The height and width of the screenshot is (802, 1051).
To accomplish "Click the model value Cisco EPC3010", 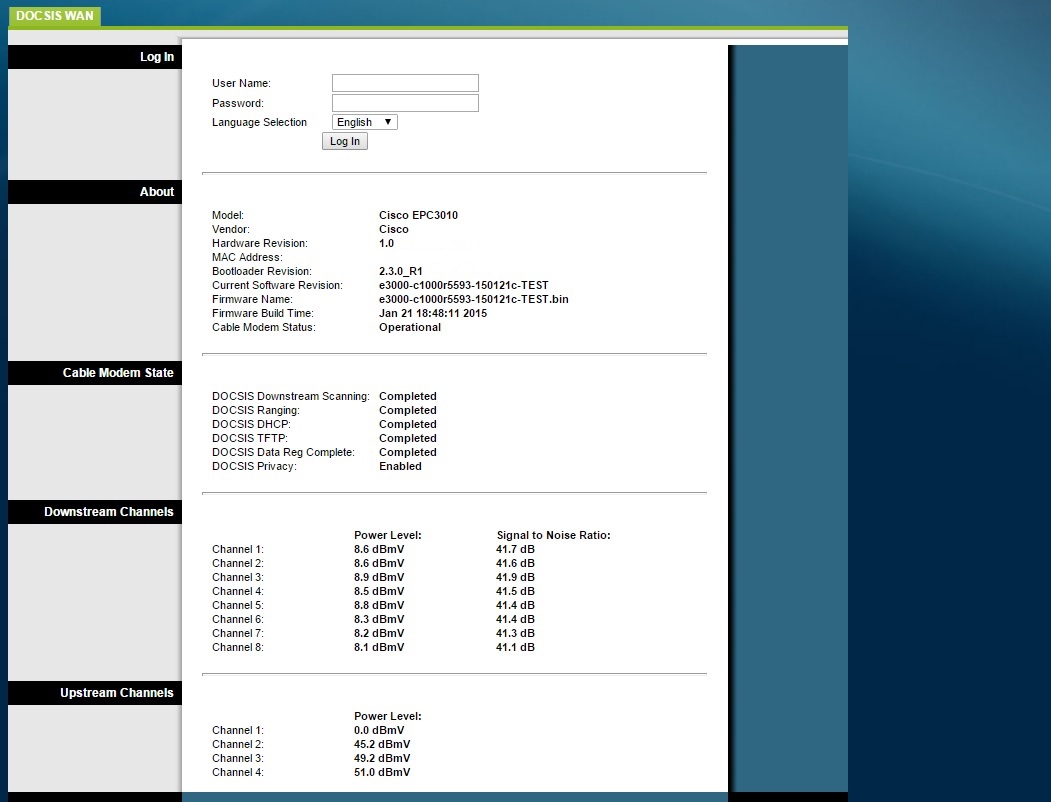I will (418, 215).
